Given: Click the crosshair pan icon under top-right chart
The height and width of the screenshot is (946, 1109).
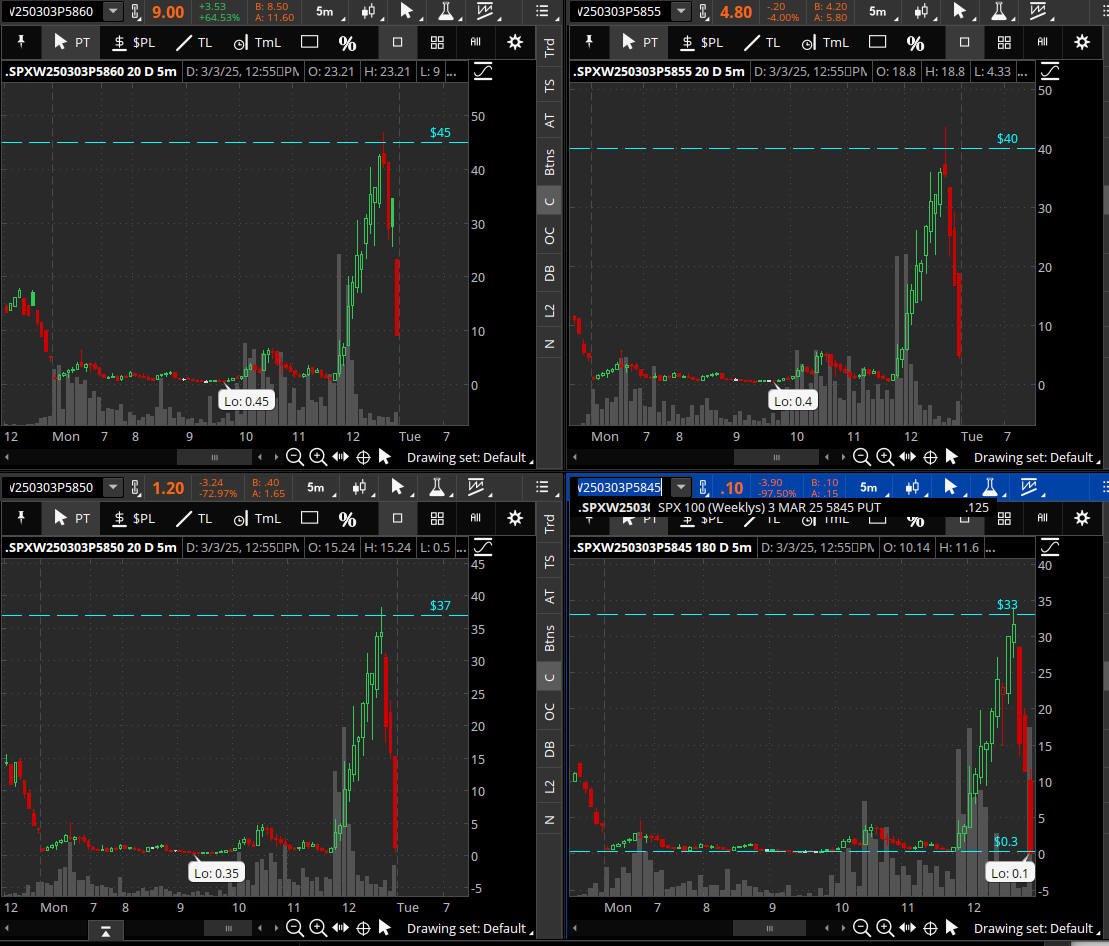Looking at the screenshot, I should [x=930, y=457].
